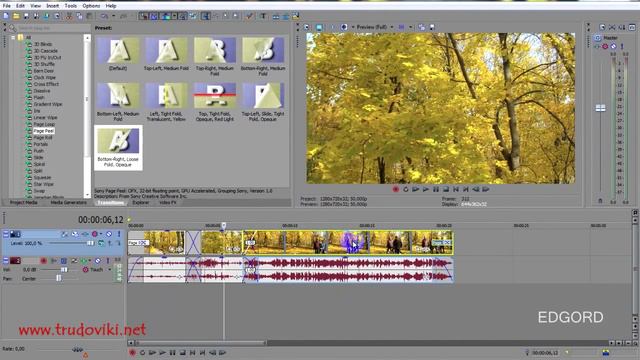Image resolution: width=640 pixels, height=360 pixels.
Task: Open the Split Screen View dropdown arrow
Action: (x=353, y=27)
